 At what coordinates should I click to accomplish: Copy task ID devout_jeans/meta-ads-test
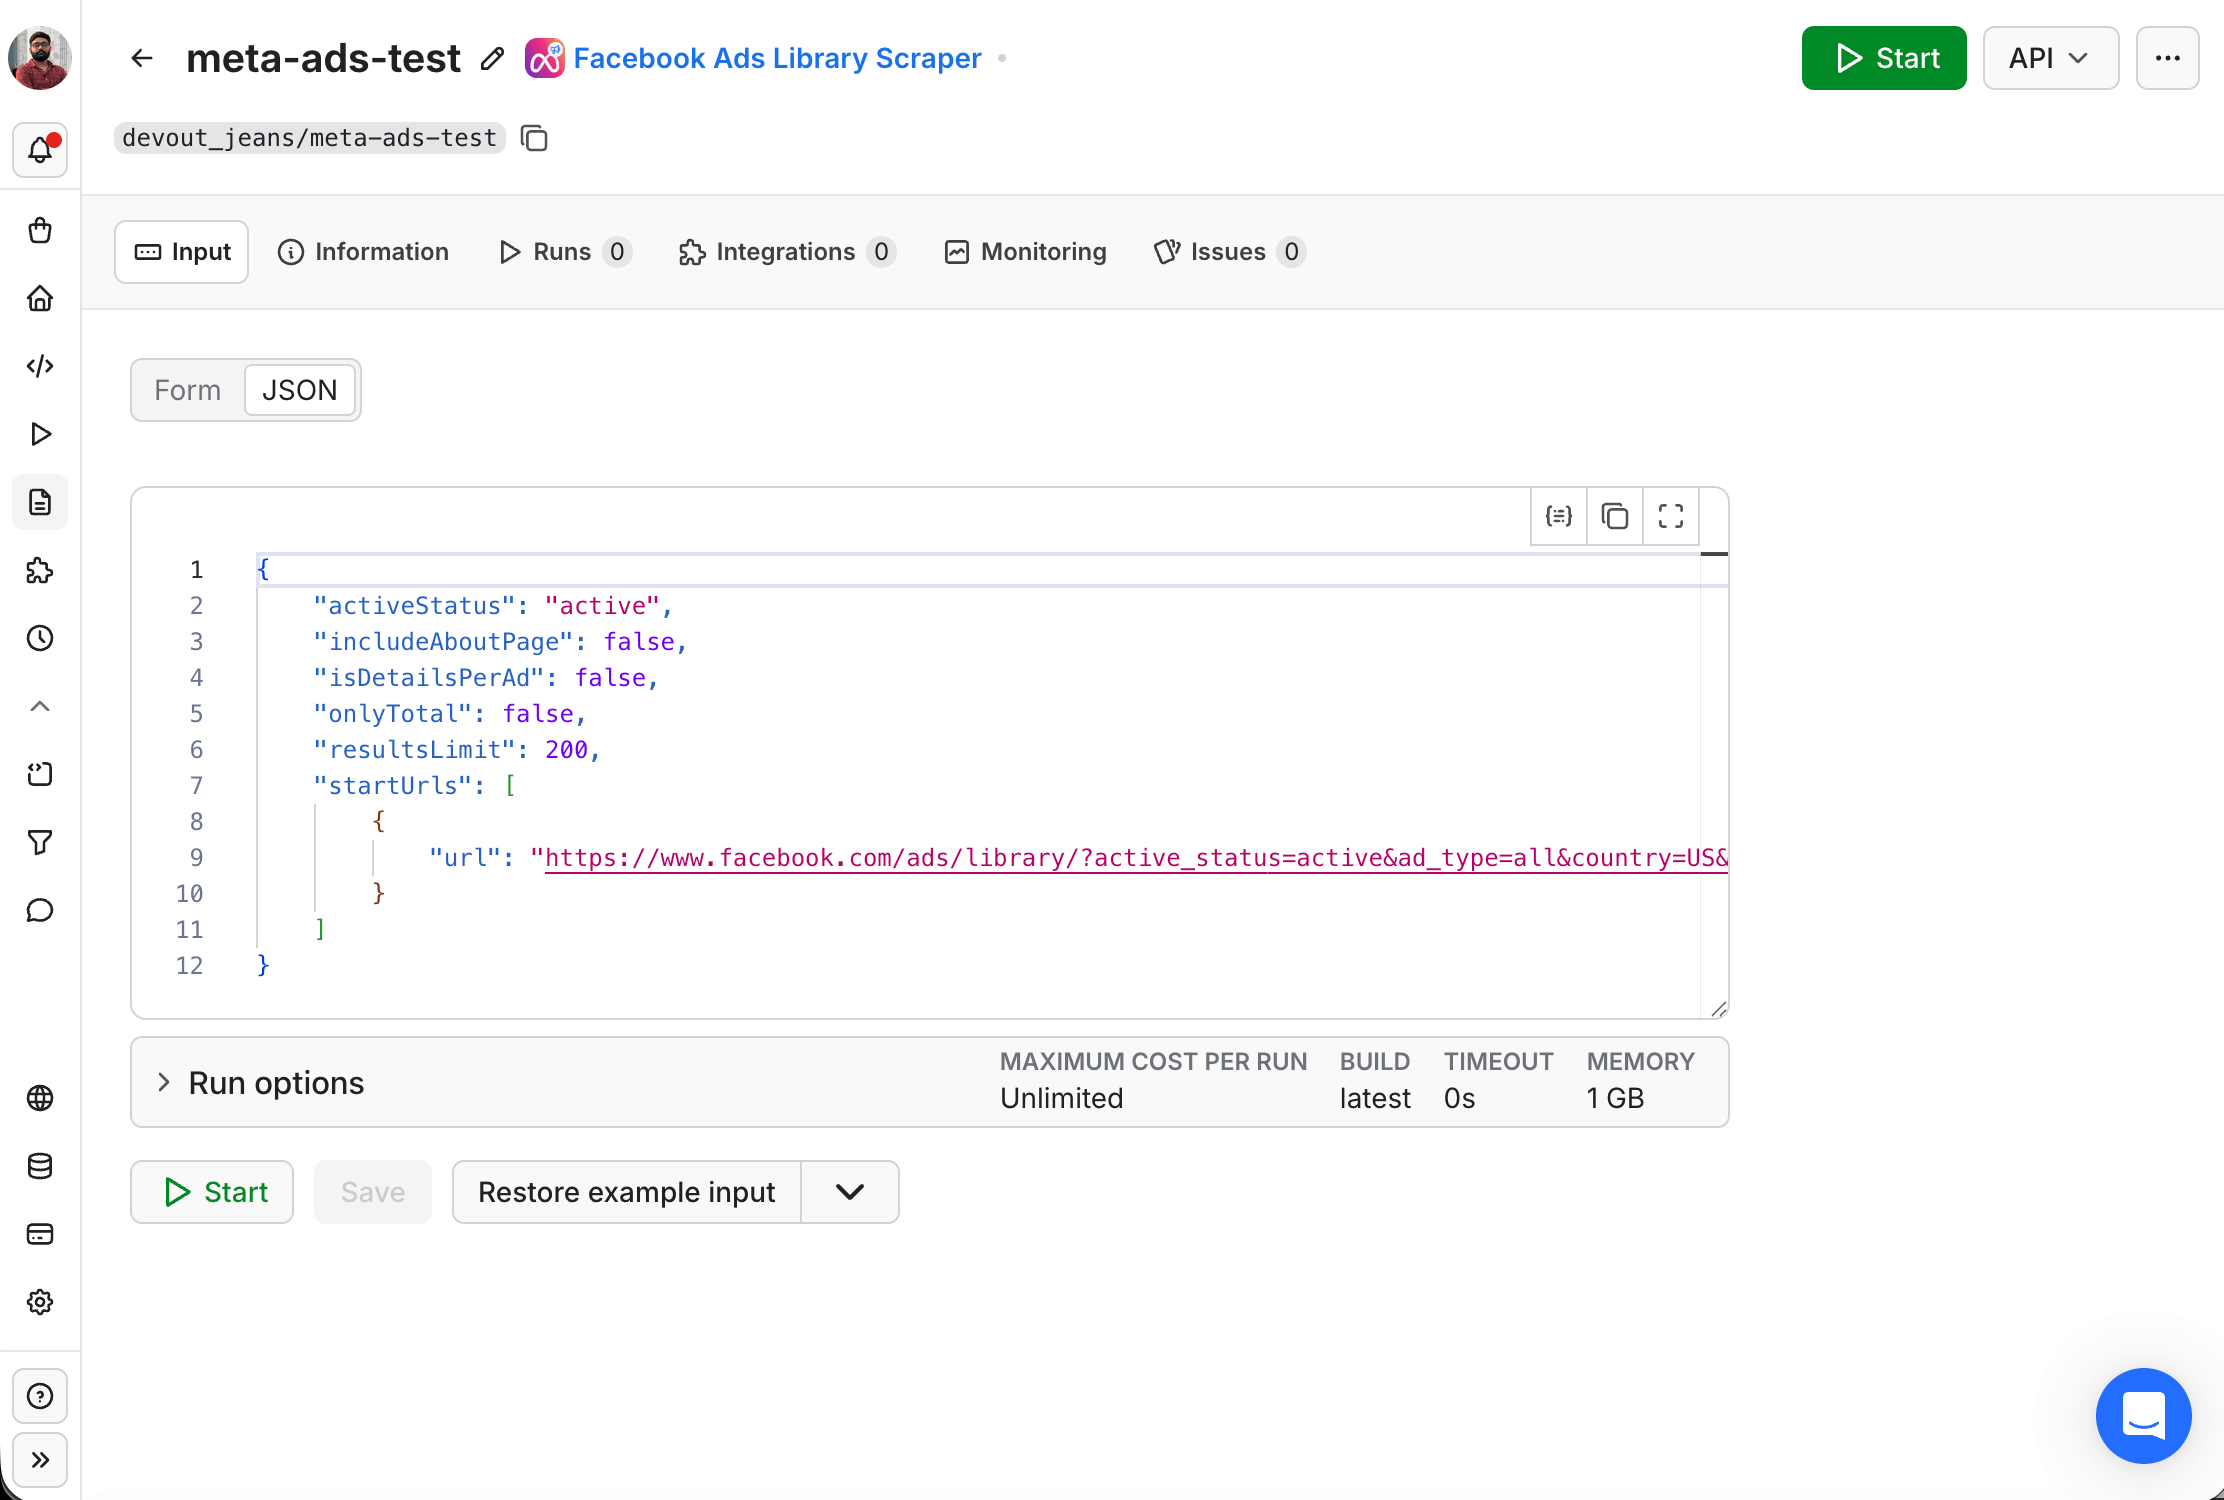pyautogui.click(x=535, y=138)
